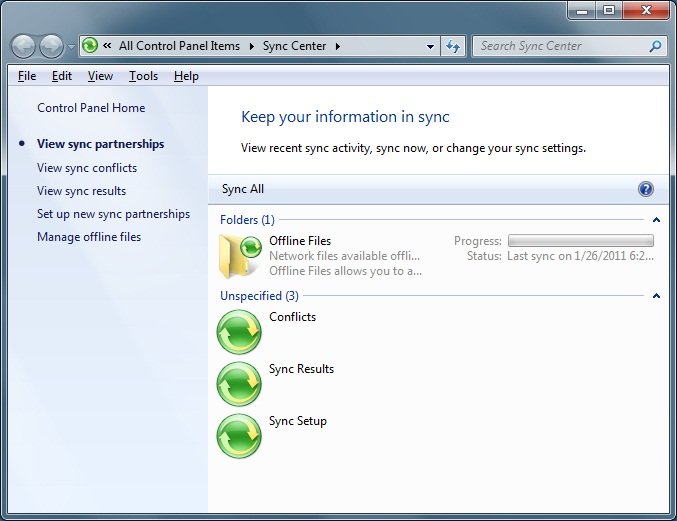This screenshot has height=521, width=677.
Task: Click the green Conflicts sync icon
Action: tap(239, 332)
